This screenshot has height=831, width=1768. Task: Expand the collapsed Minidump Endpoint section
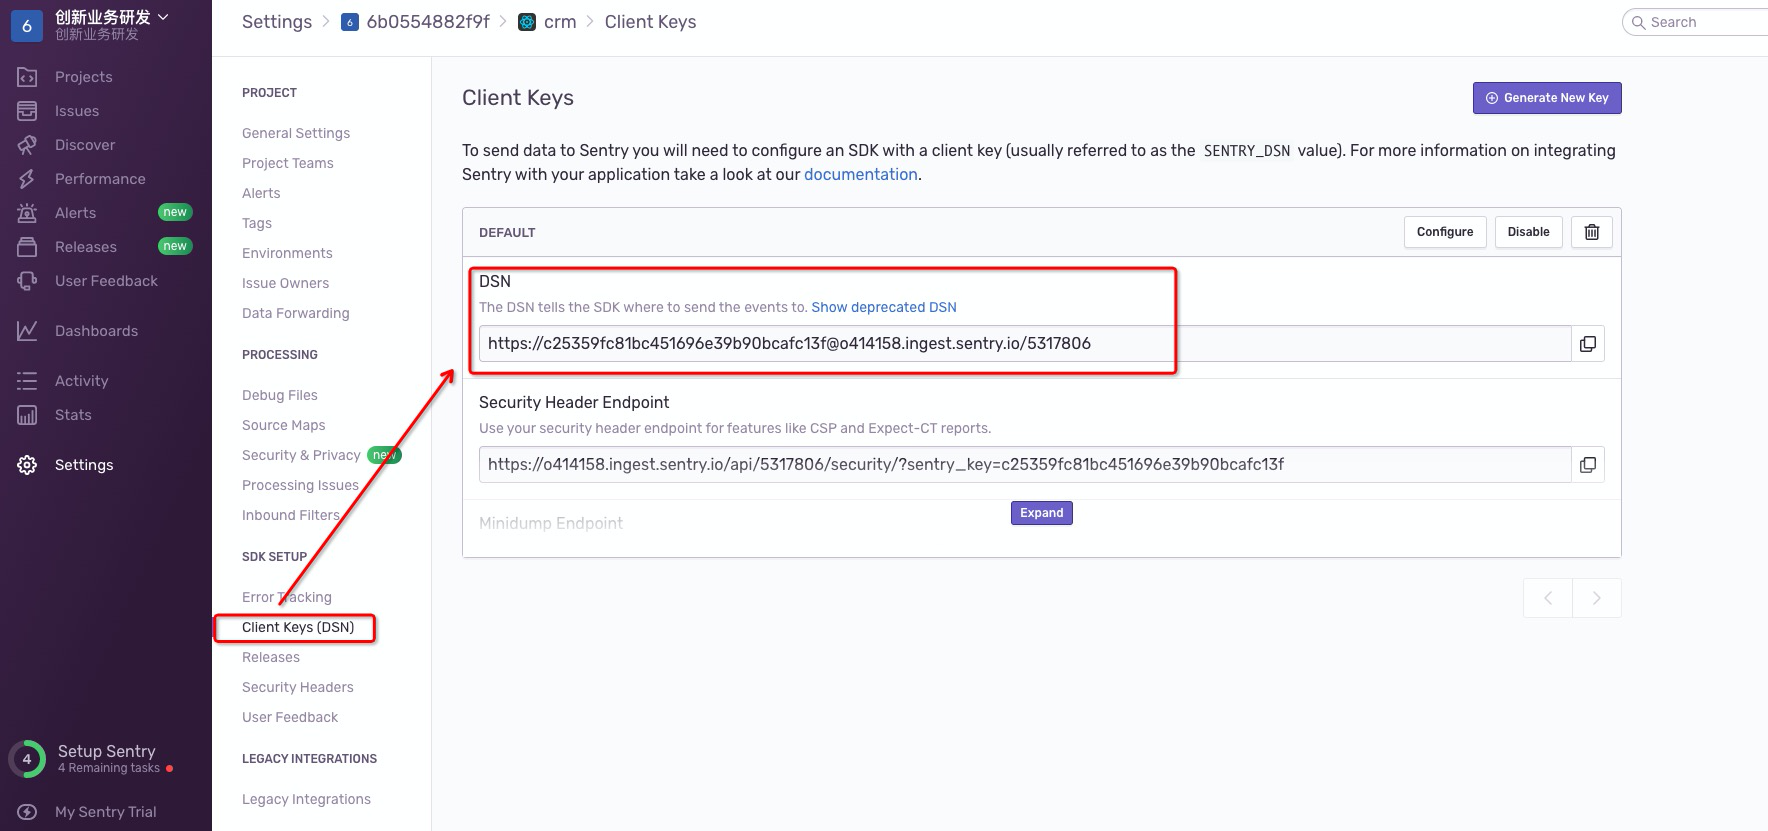coord(1041,513)
